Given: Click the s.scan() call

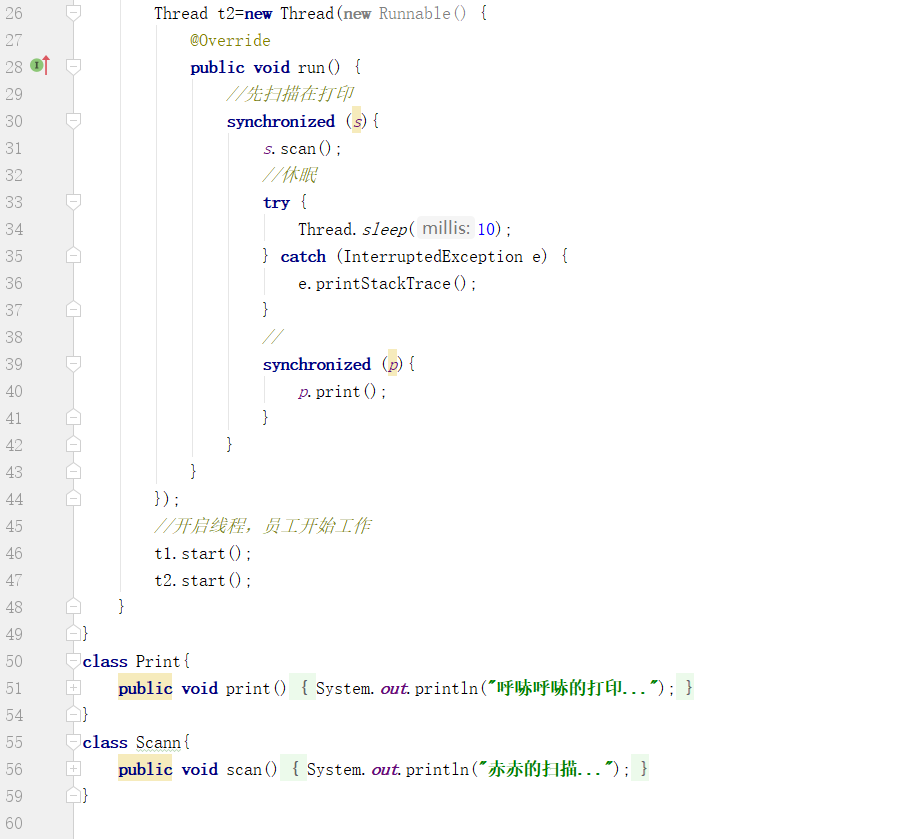Looking at the screenshot, I should click(x=302, y=149).
